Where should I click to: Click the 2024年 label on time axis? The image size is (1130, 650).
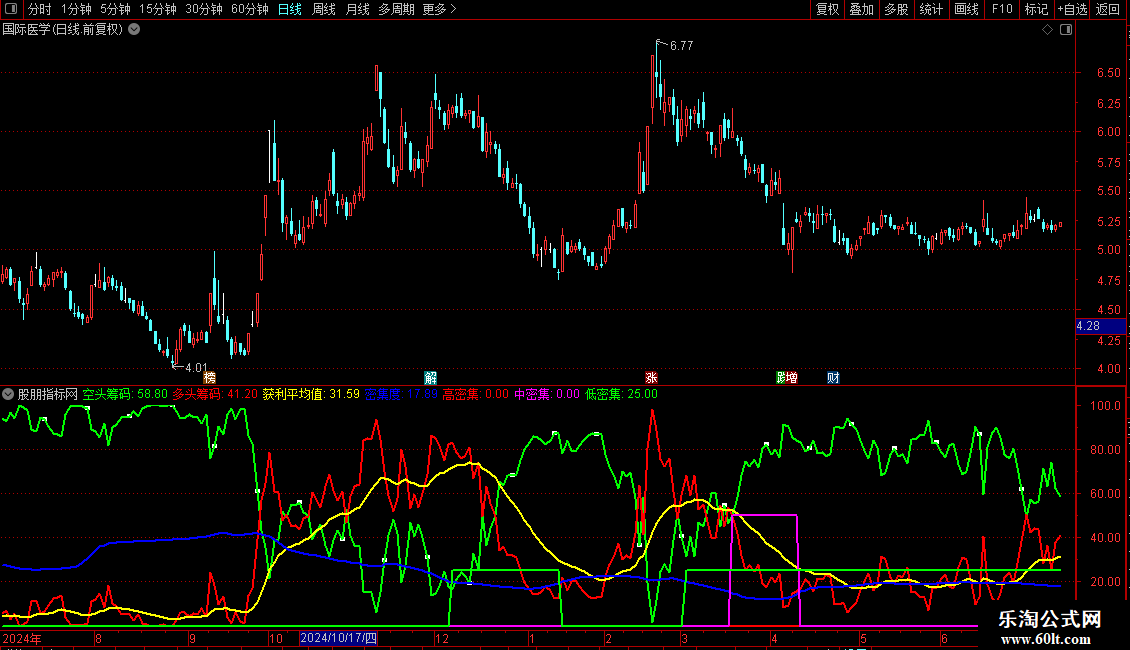click(x=22, y=638)
